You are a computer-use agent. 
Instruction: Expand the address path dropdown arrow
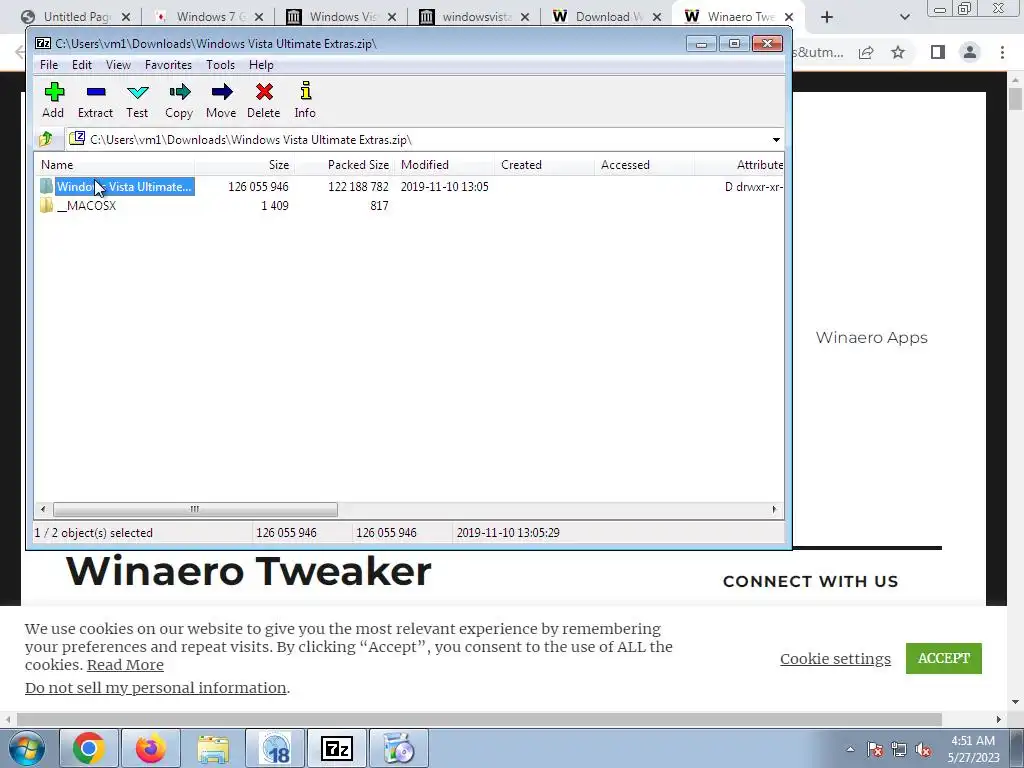click(x=776, y=140)
